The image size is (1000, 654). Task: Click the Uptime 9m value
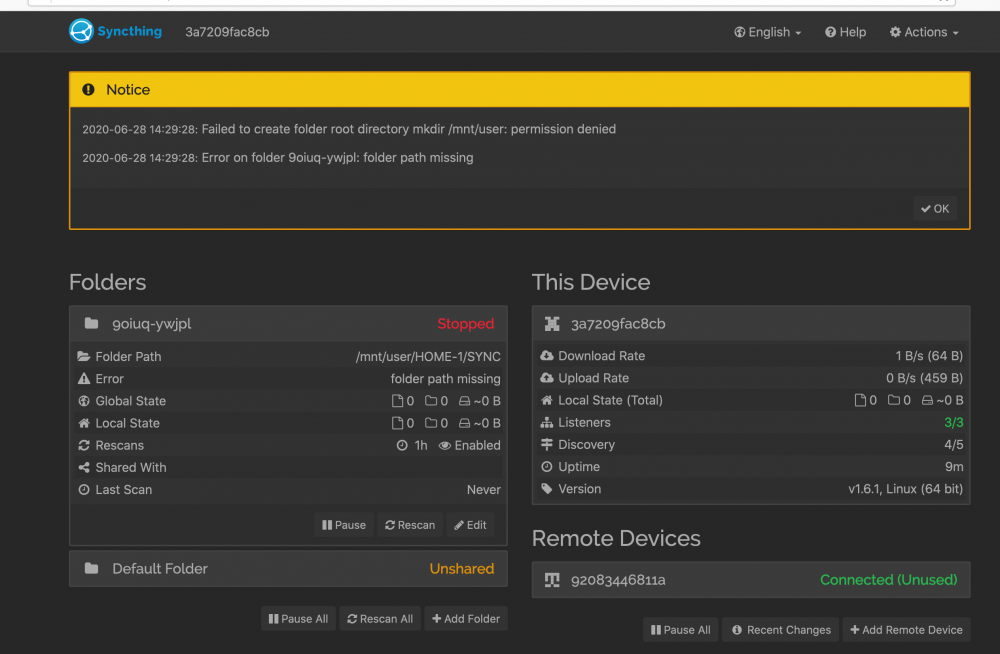(954, 466)
